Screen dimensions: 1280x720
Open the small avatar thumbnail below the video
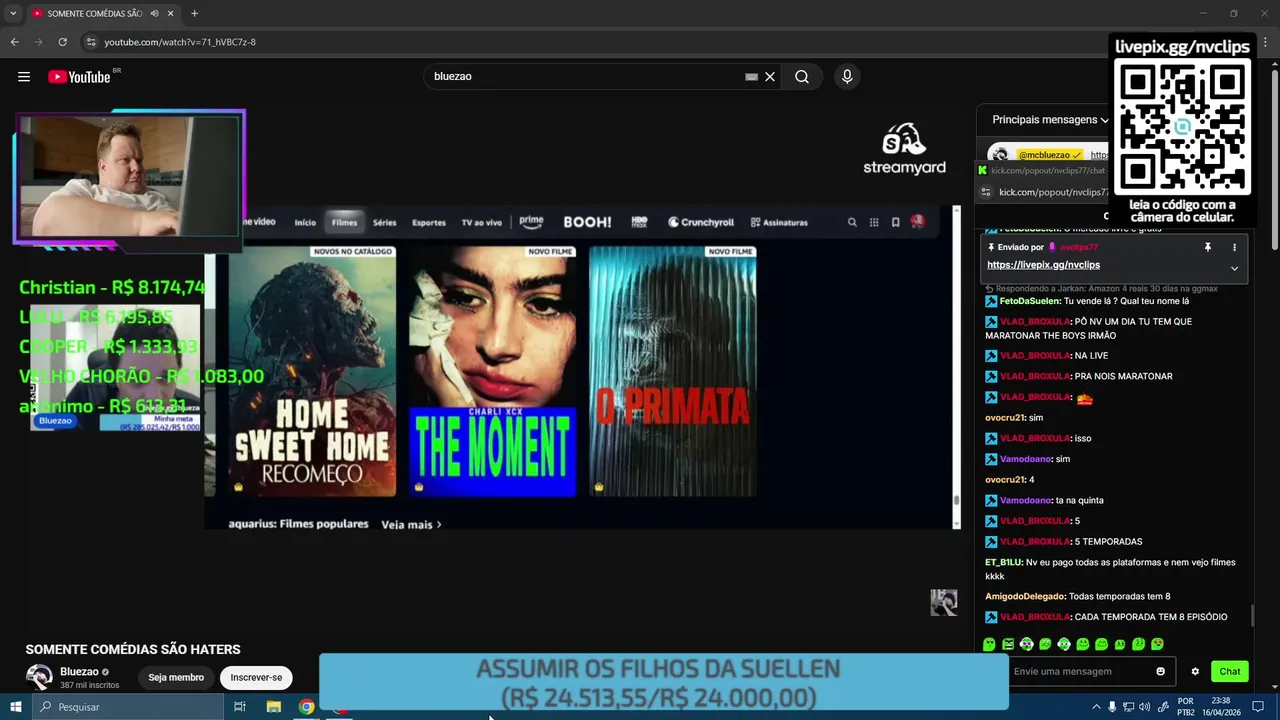(944, 602)
